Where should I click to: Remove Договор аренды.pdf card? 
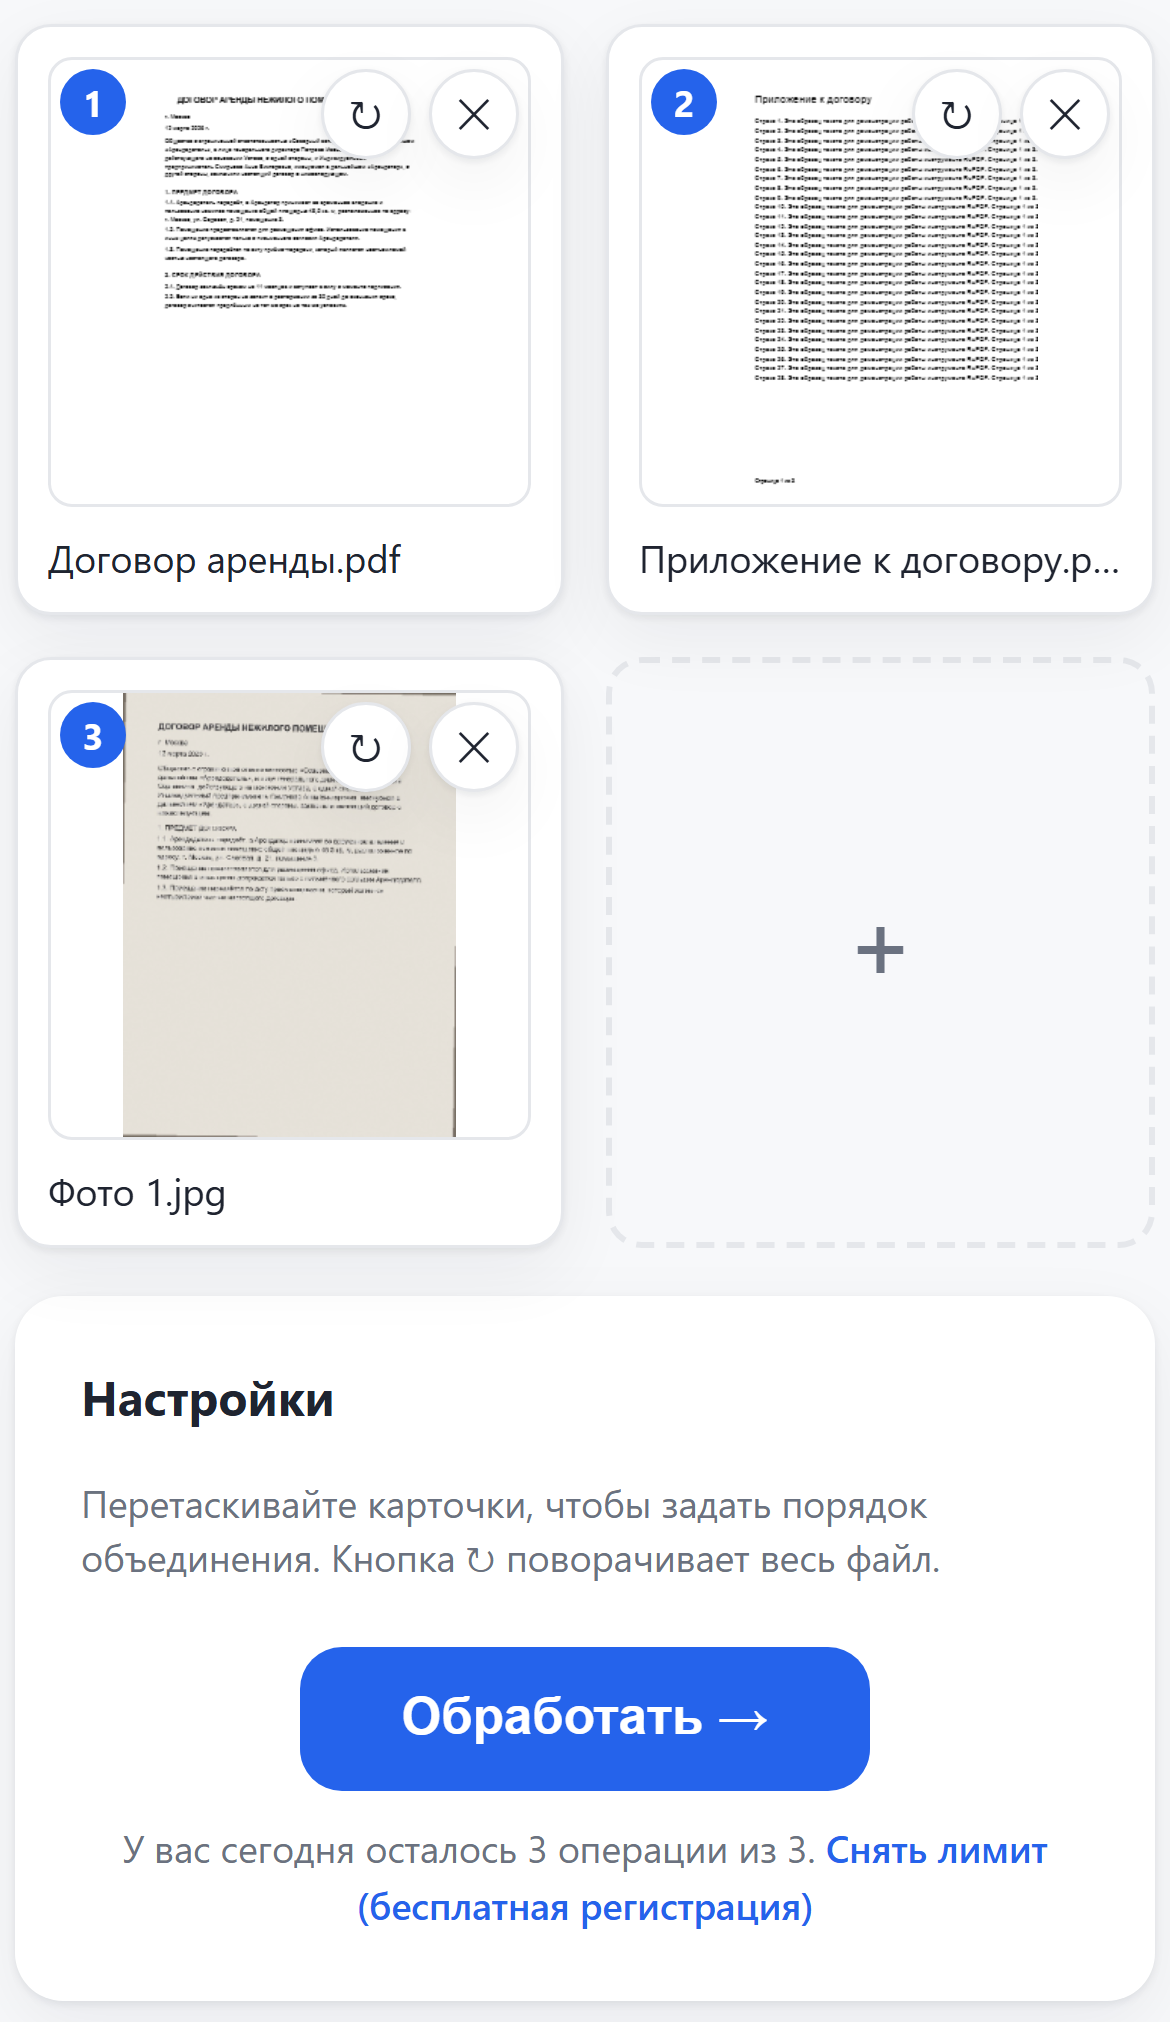click(x=474, y=115)
